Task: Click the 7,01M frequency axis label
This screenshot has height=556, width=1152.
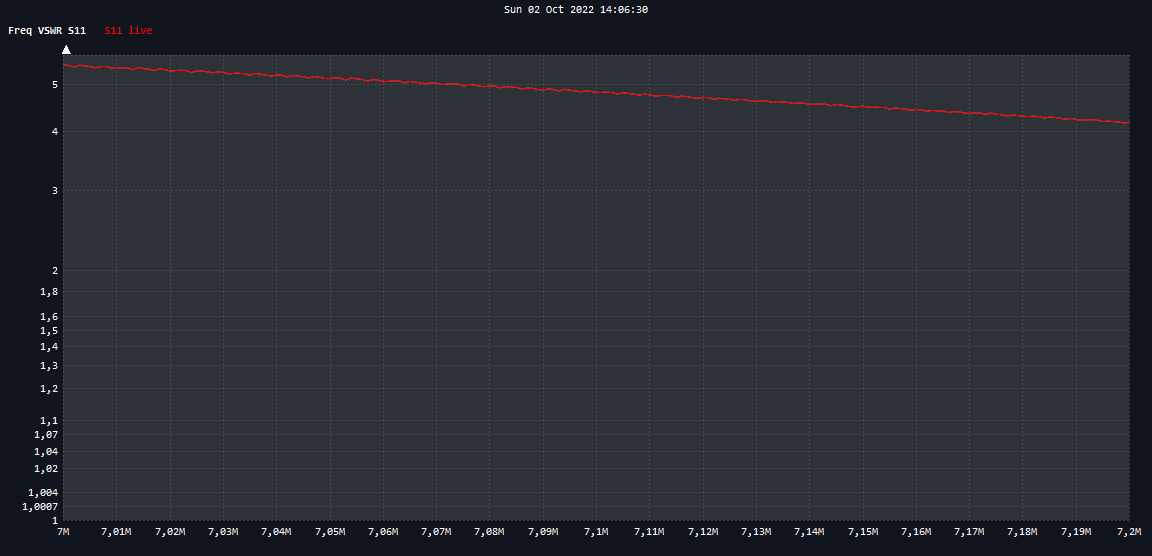Action: tap(117, 532)
